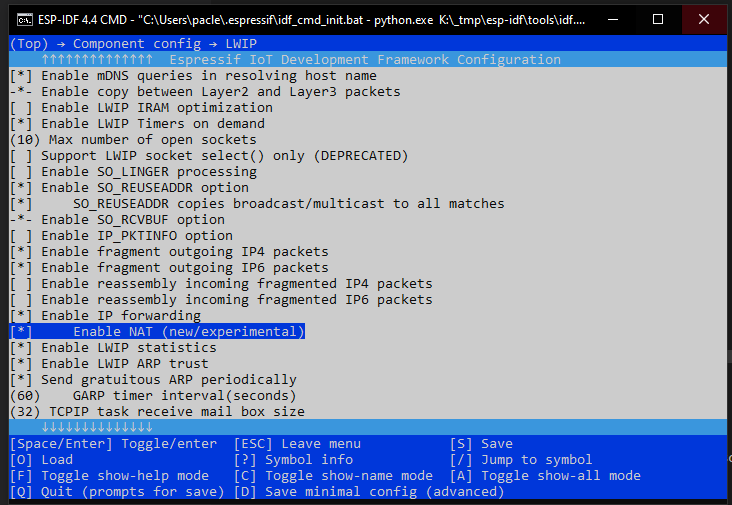Close the ESP-IDF 4.4 CMD window
Viewport: 732px width, 505px height.
point(704,20)
